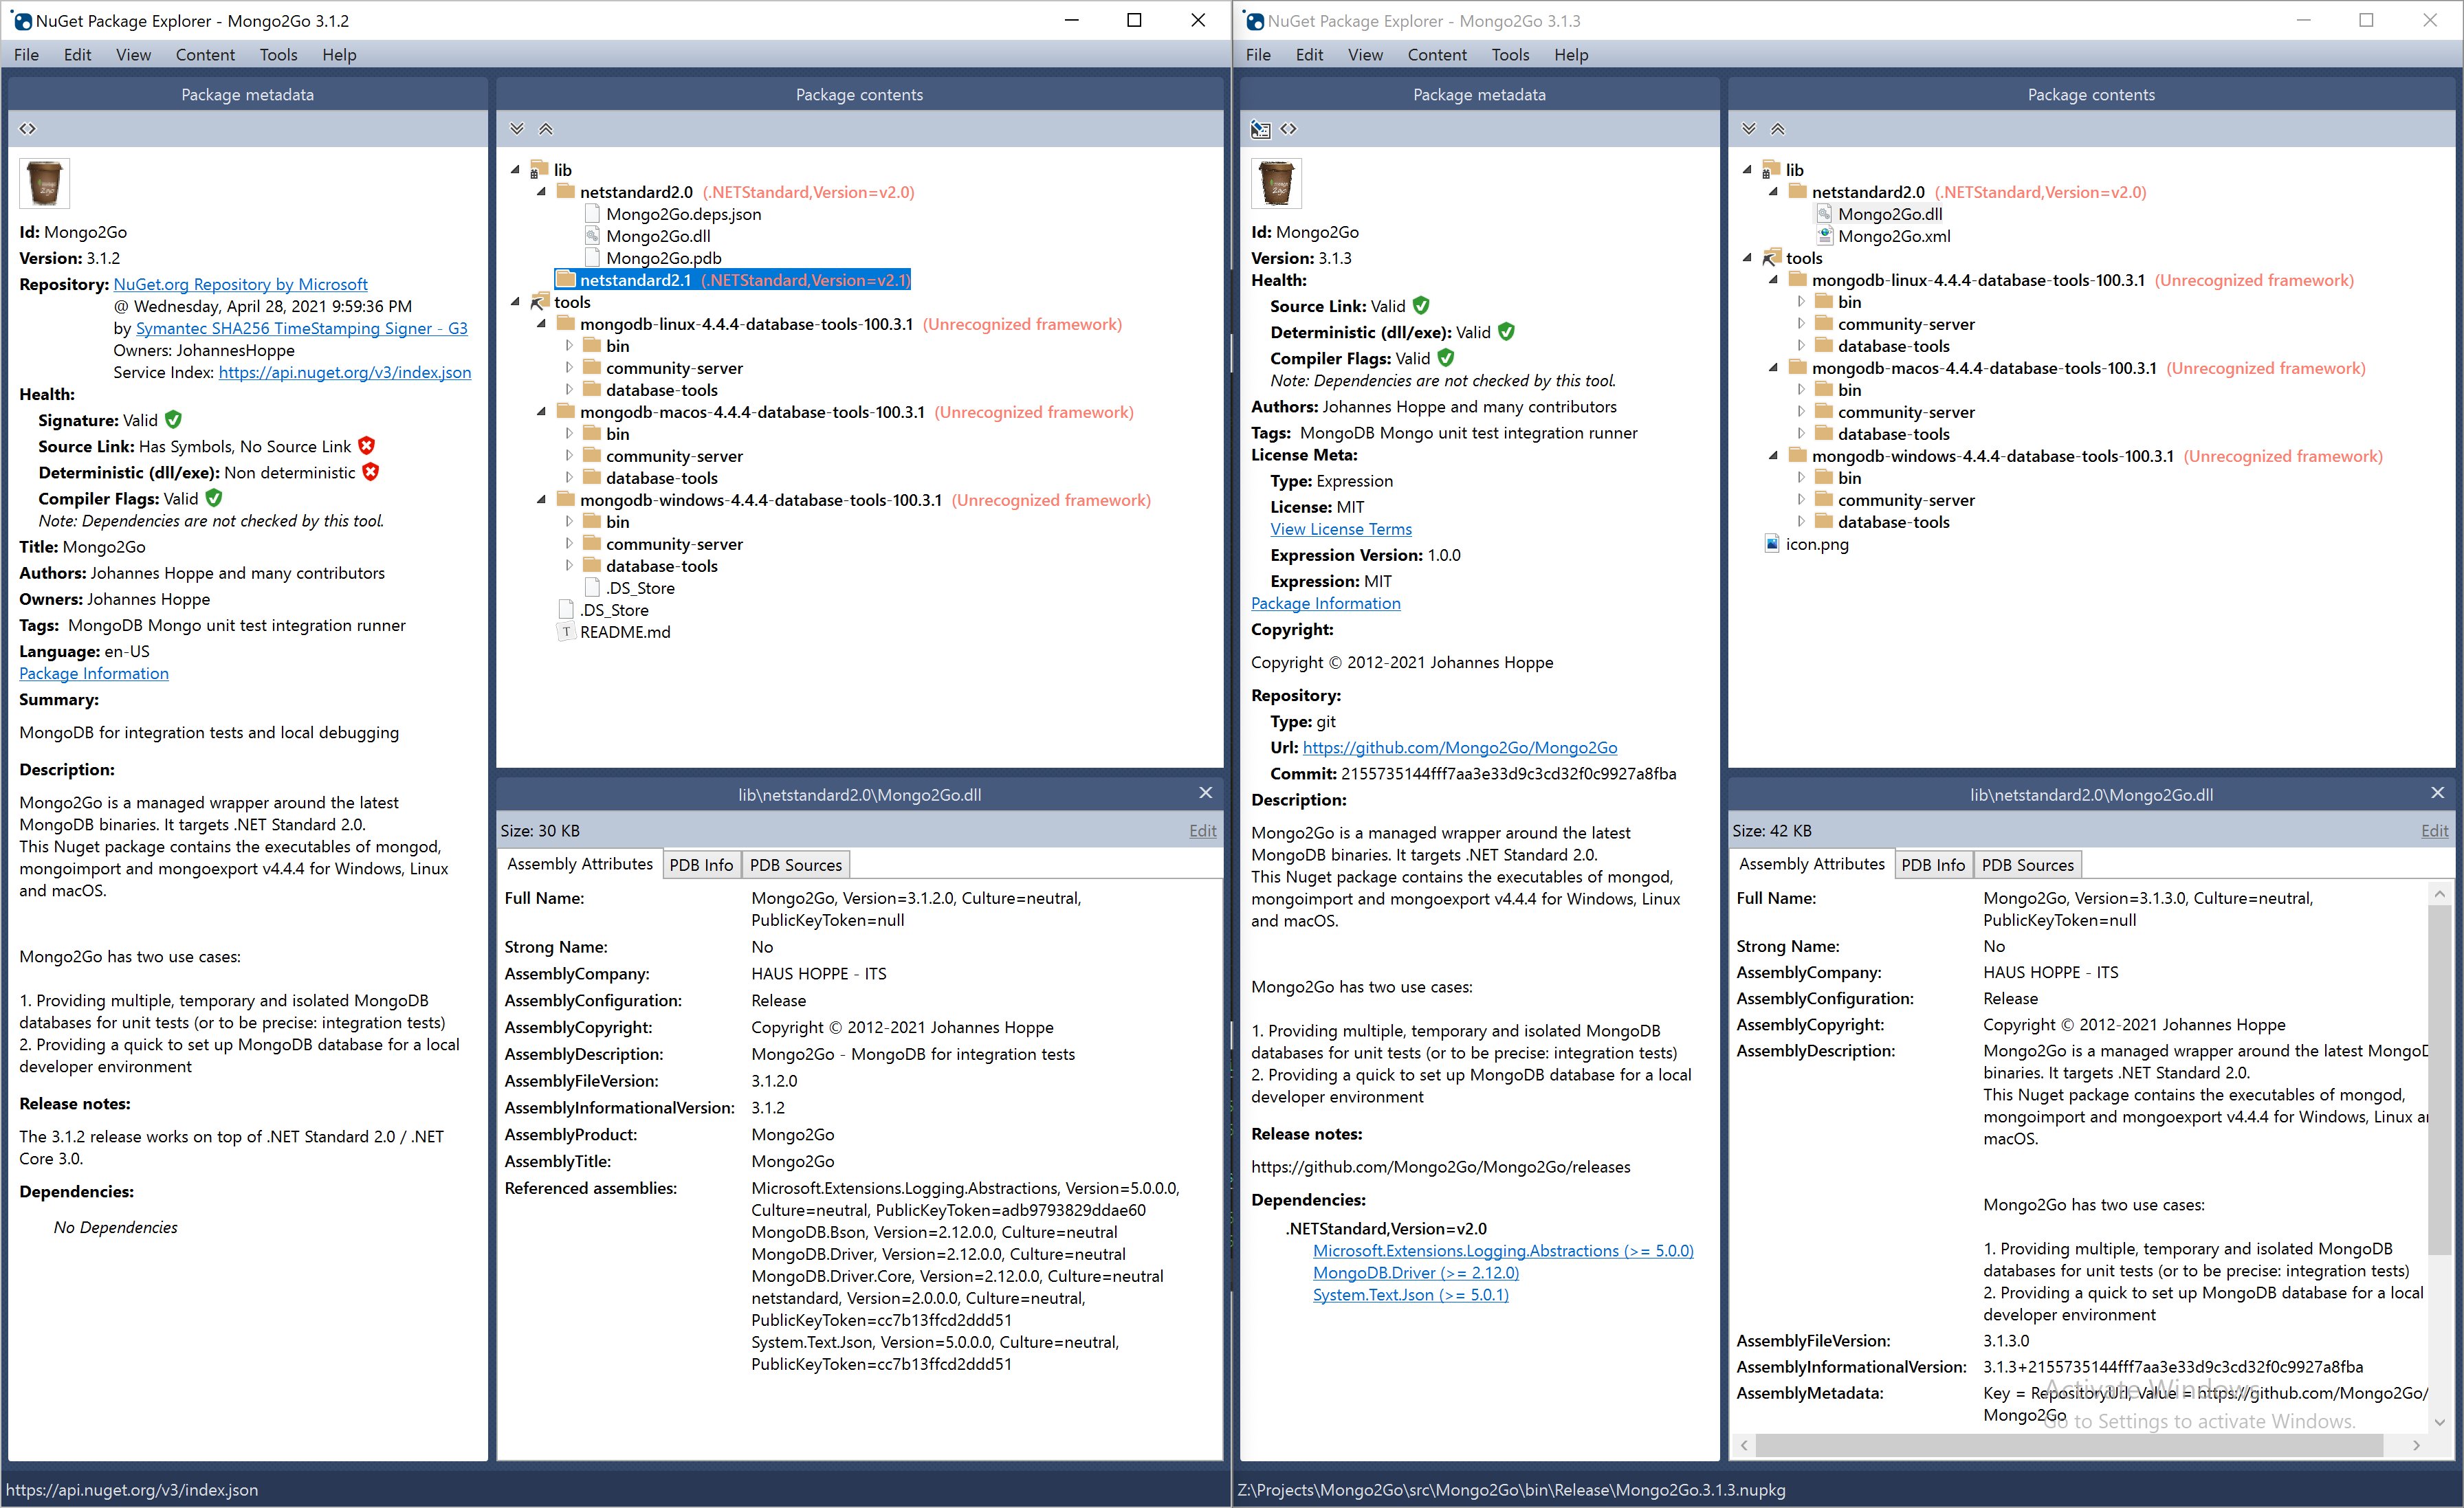The height and width of the screenshot is (1508, 2464).
Task: Switch to PDB Sources tab in 3.1.2 window
Action: point(796,865)
